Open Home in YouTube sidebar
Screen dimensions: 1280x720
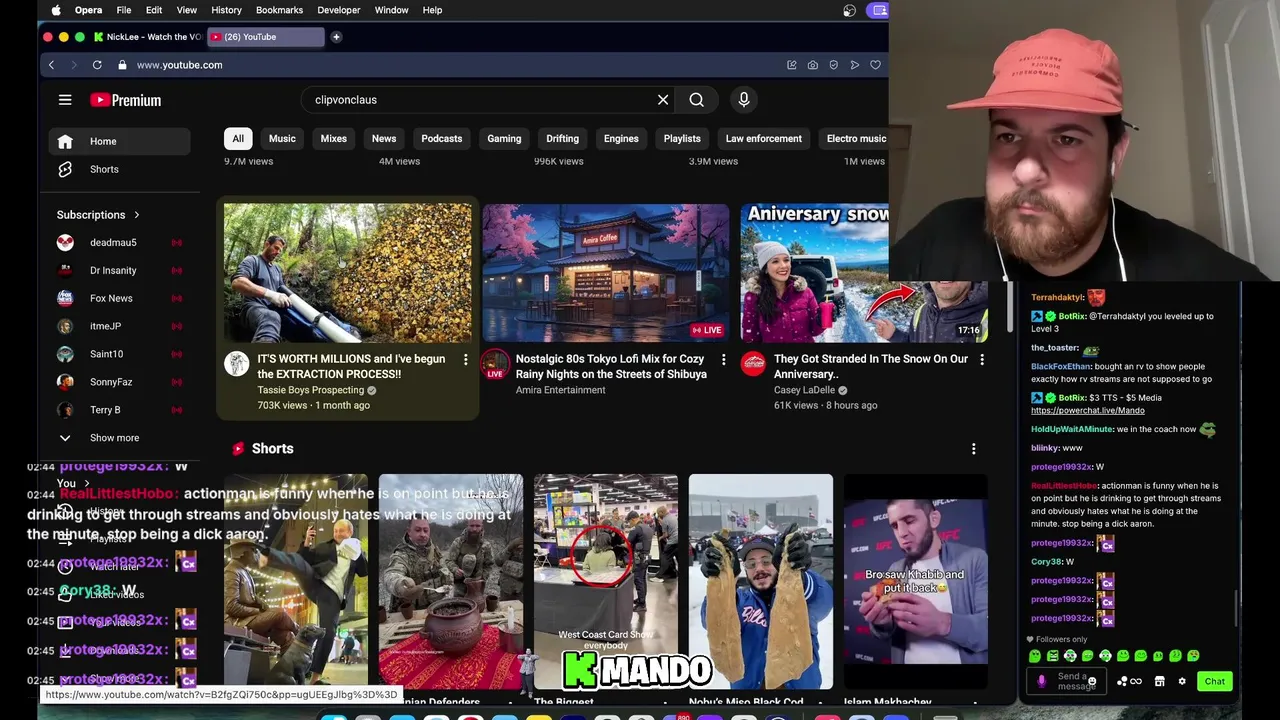click(x=119, y=141)
